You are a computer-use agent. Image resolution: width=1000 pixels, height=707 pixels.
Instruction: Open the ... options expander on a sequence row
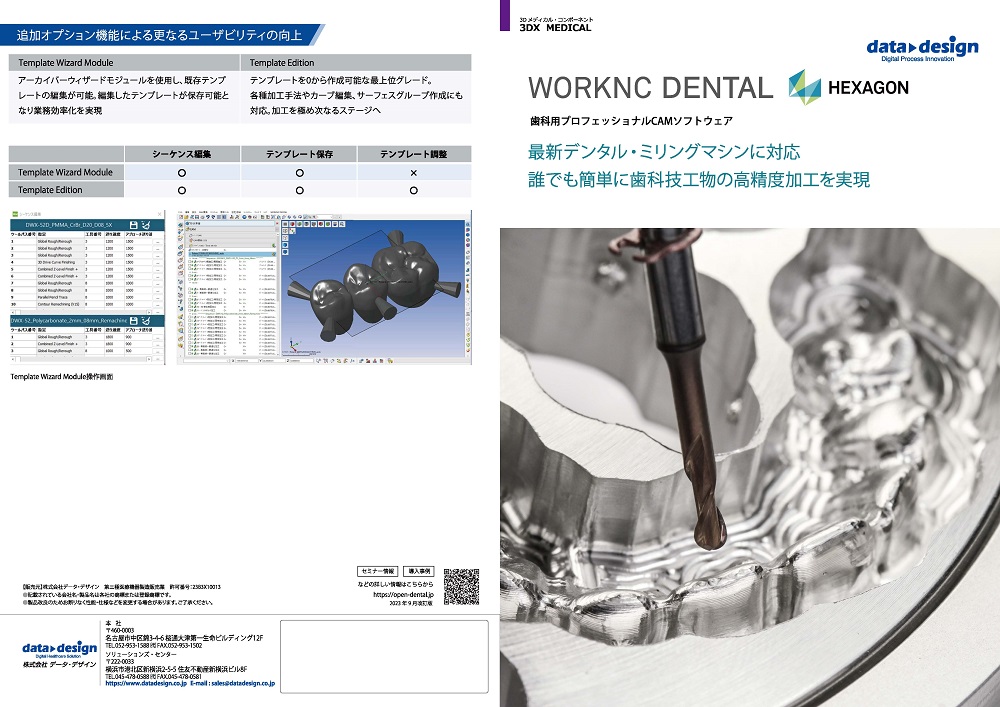157,242
